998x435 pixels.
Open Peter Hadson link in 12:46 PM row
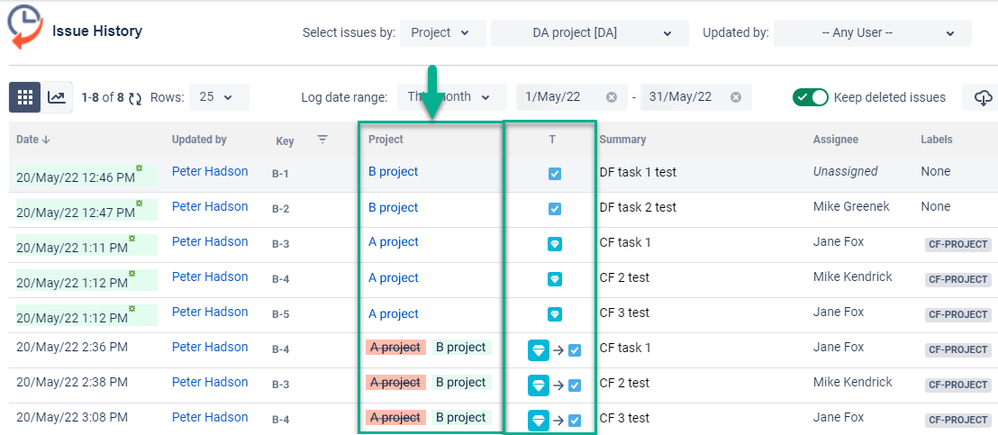(210, 171)
